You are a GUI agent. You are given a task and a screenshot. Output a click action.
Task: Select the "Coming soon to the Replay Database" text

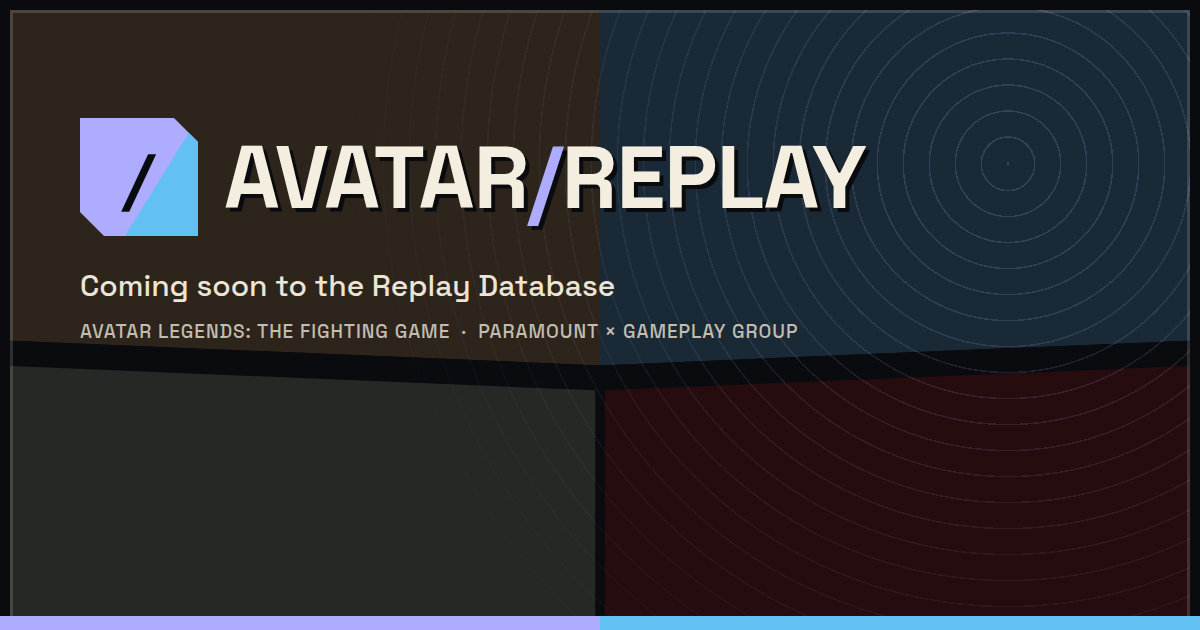click(x=347, y=287)
